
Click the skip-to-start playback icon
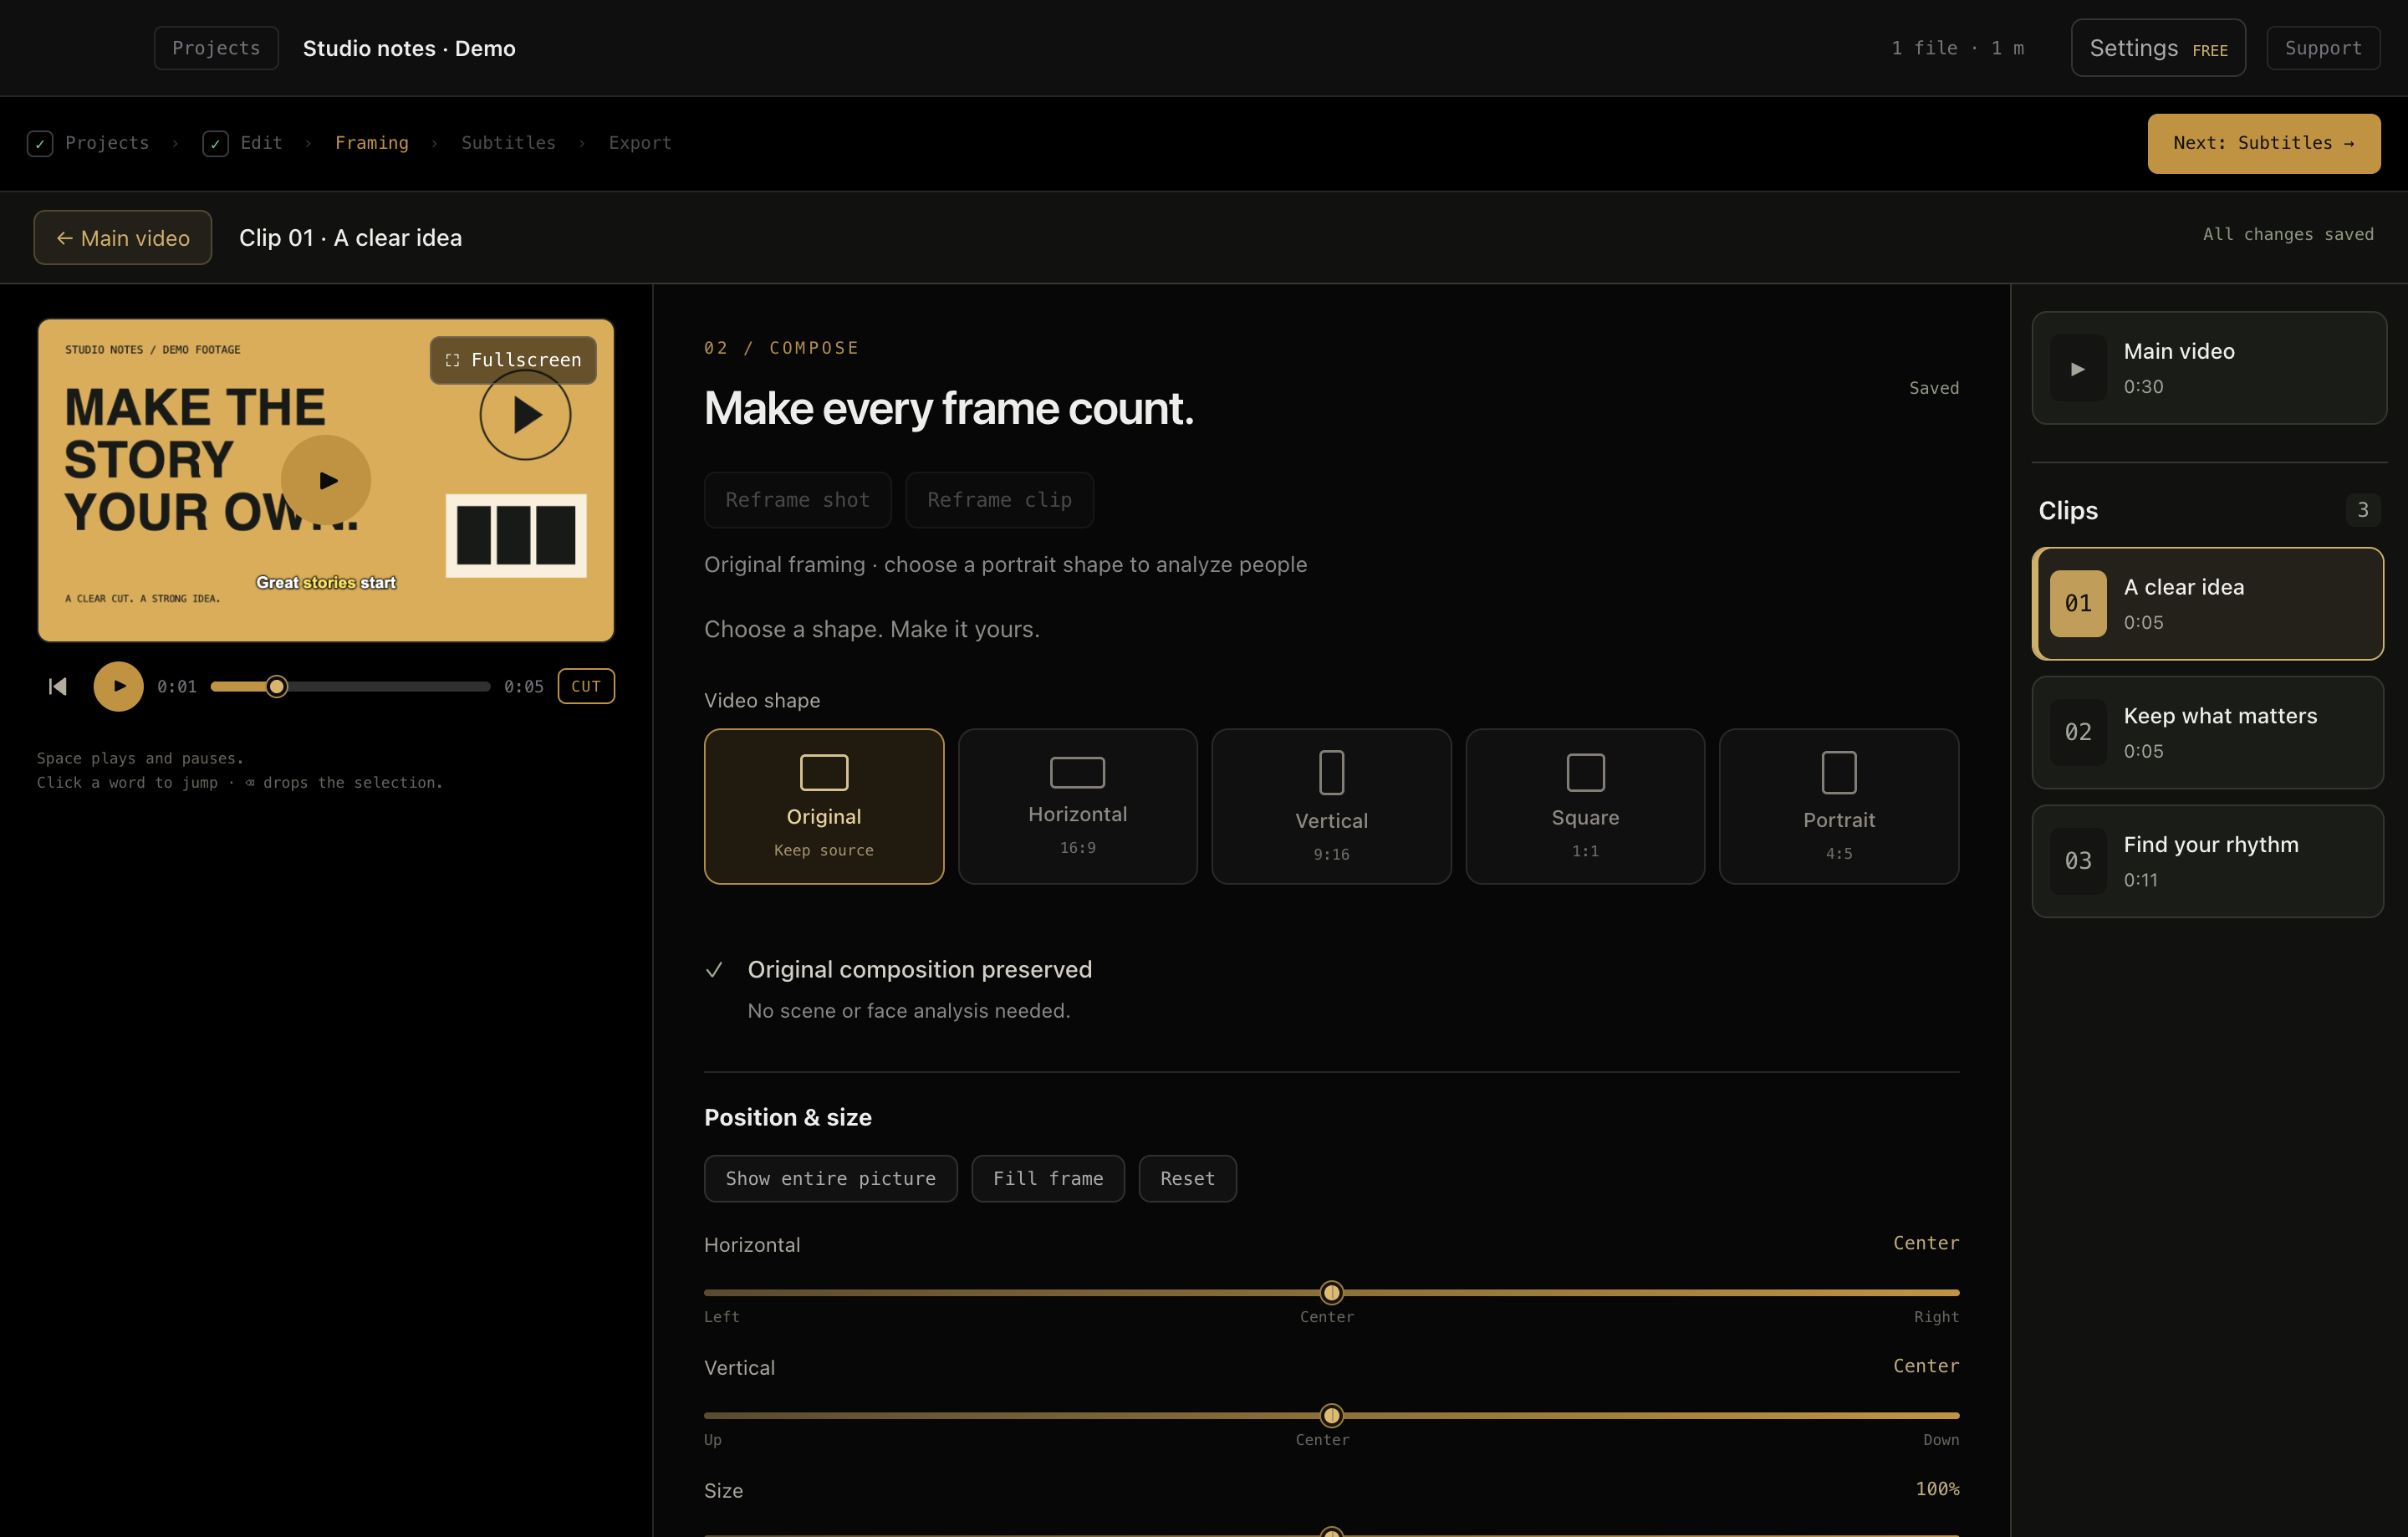[58, 686]
